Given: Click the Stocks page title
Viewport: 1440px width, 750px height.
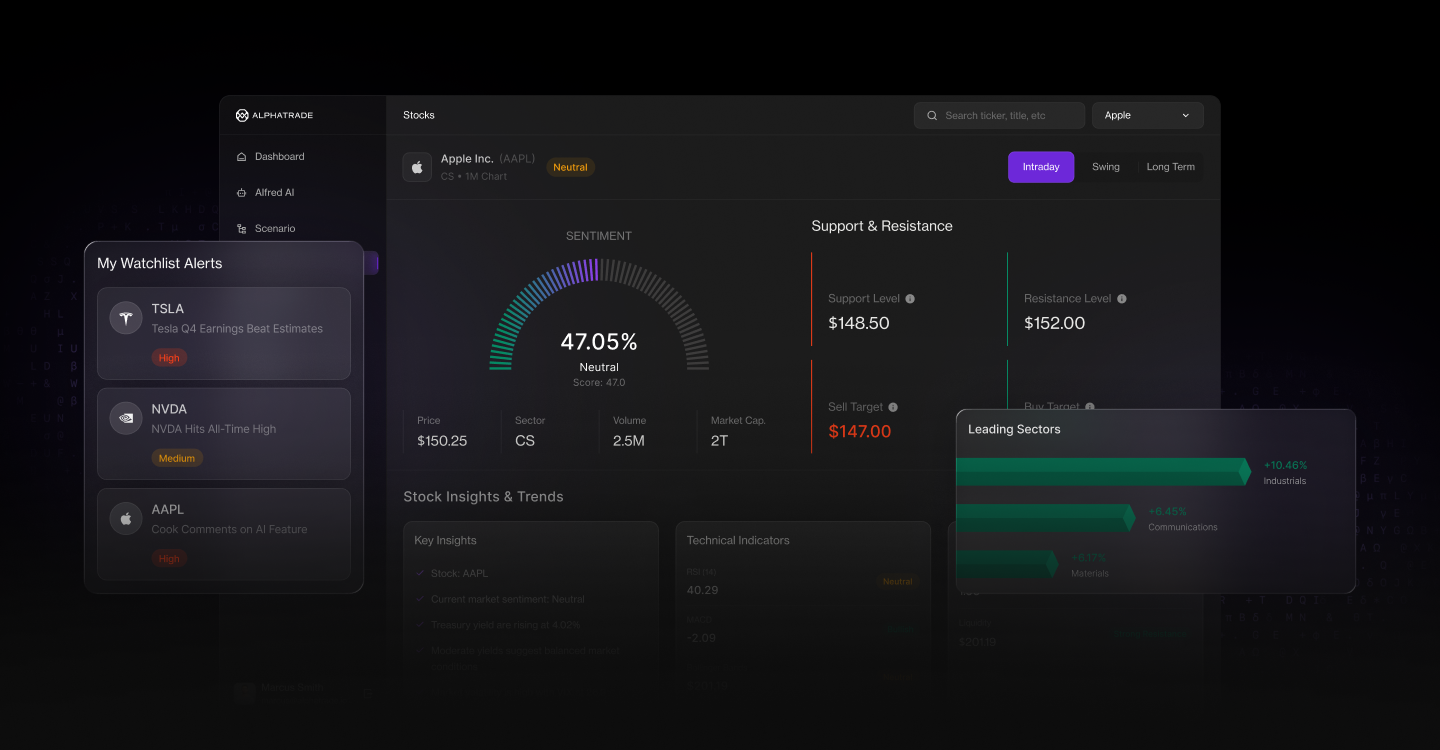Looking at the screenshot, I should [x=419, y=115].
